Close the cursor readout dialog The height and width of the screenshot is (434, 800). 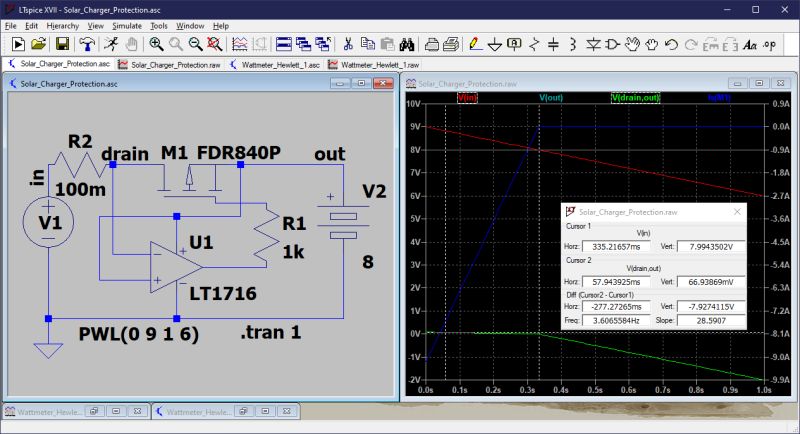[x=737, y=212]
